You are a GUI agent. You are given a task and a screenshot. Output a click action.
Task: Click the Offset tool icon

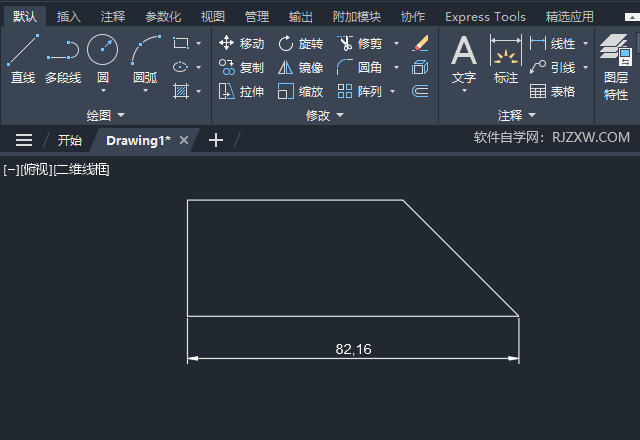tap(420, 91)
